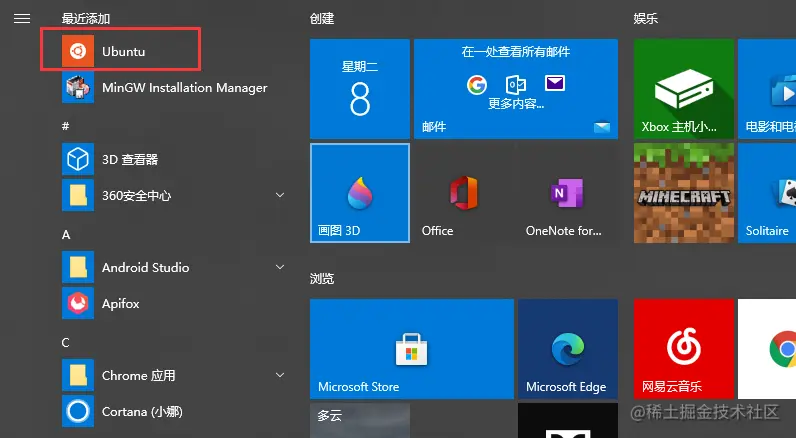Image resolution: width=796 pixels, height=438 pixels.
Task: Open the 邮件 mail tile
Action: pyautogui.click(x=516, y=89)
